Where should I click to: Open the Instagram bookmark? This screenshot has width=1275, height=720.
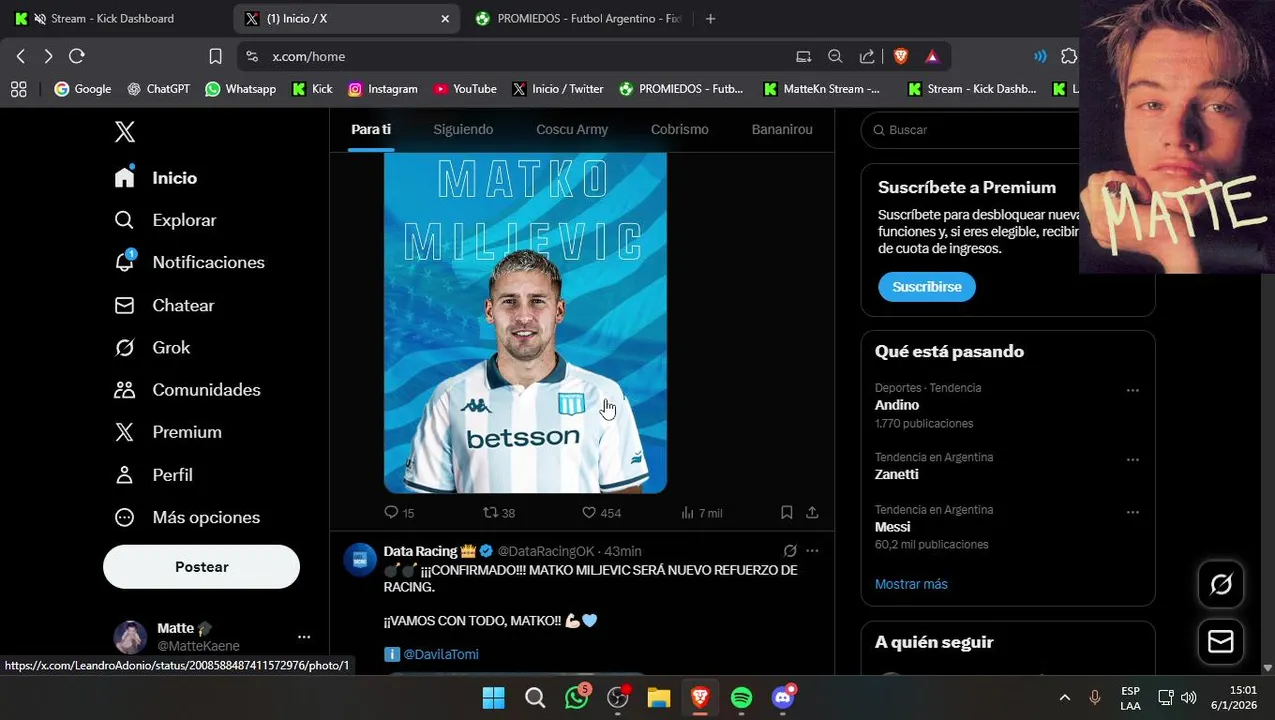click(382, 89)
